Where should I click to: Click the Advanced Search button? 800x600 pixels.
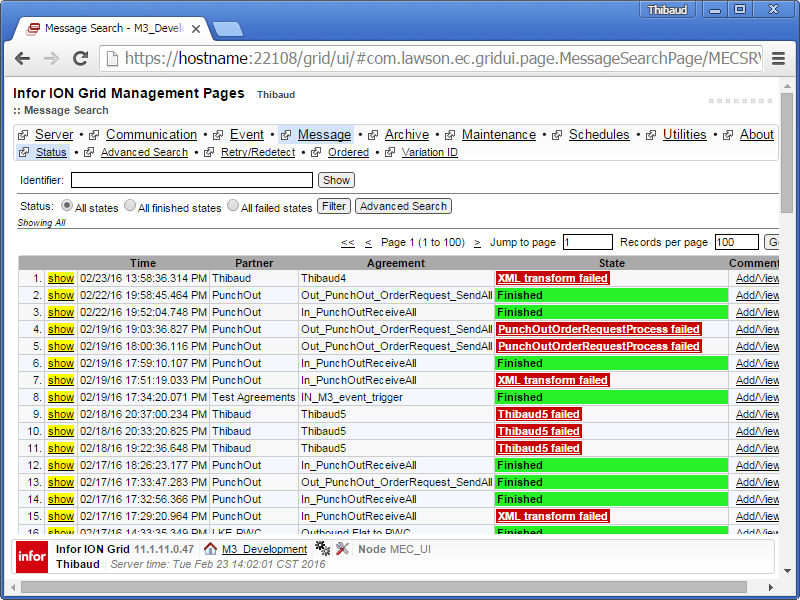[403, 206]
